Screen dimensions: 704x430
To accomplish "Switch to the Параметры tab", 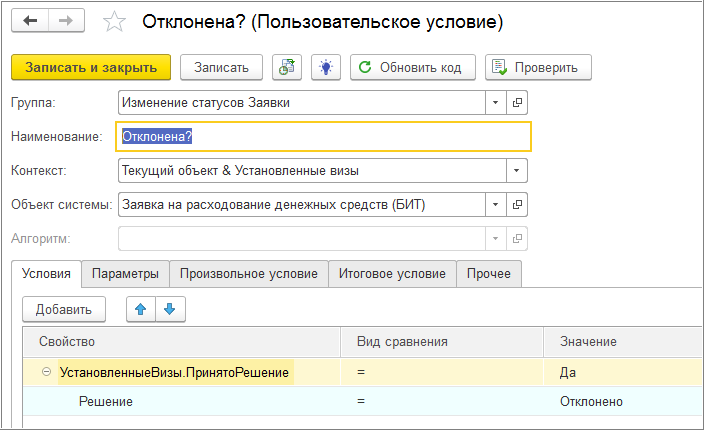I will (125, 274).
